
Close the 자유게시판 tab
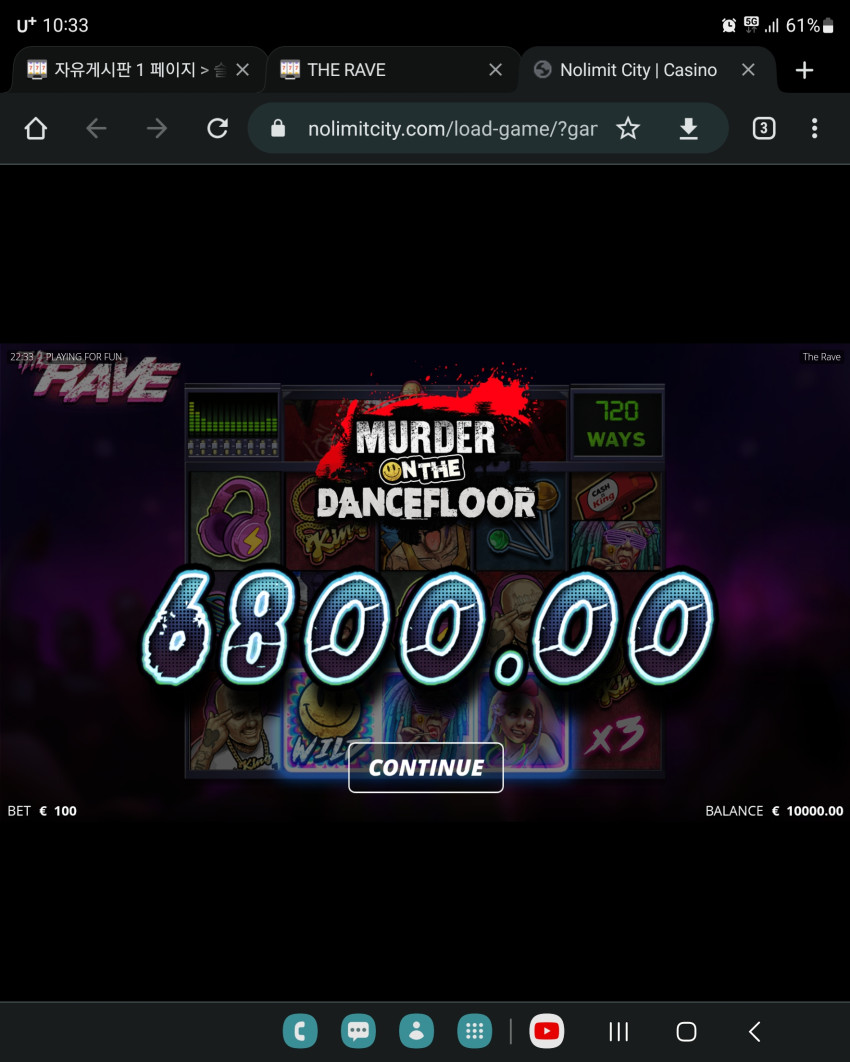[x=242, y=70]
